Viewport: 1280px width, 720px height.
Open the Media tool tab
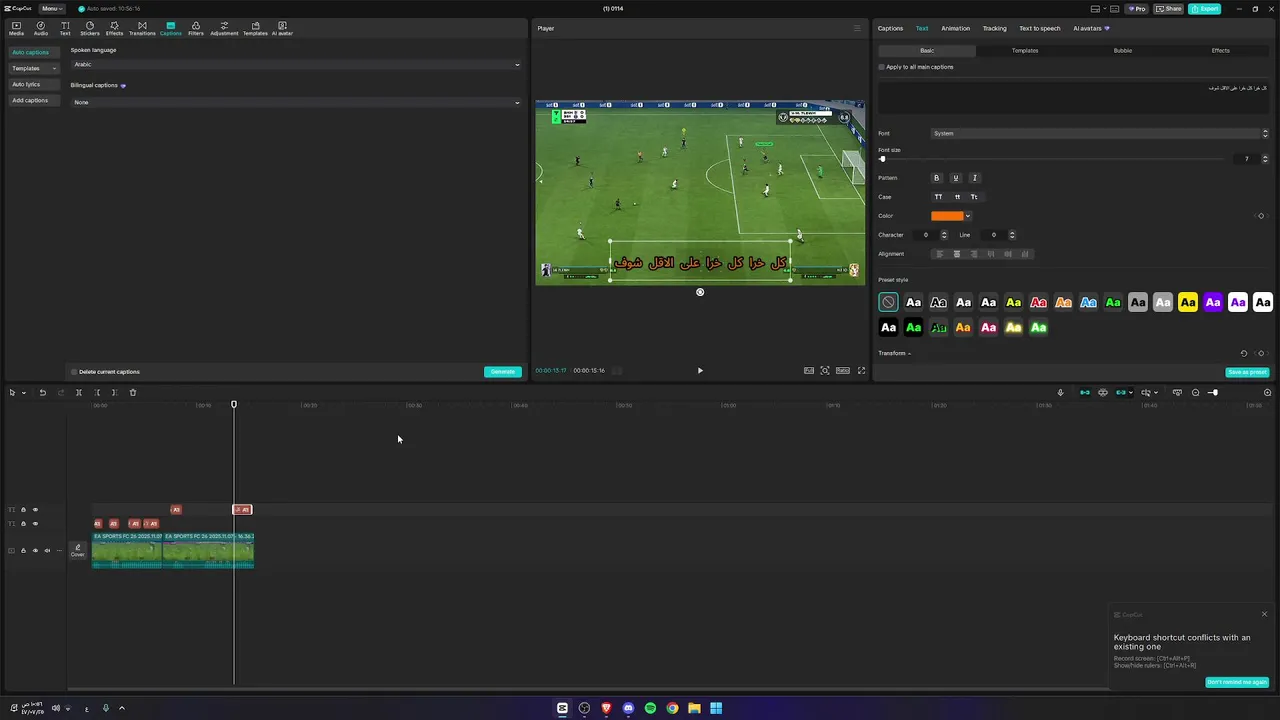16,28
